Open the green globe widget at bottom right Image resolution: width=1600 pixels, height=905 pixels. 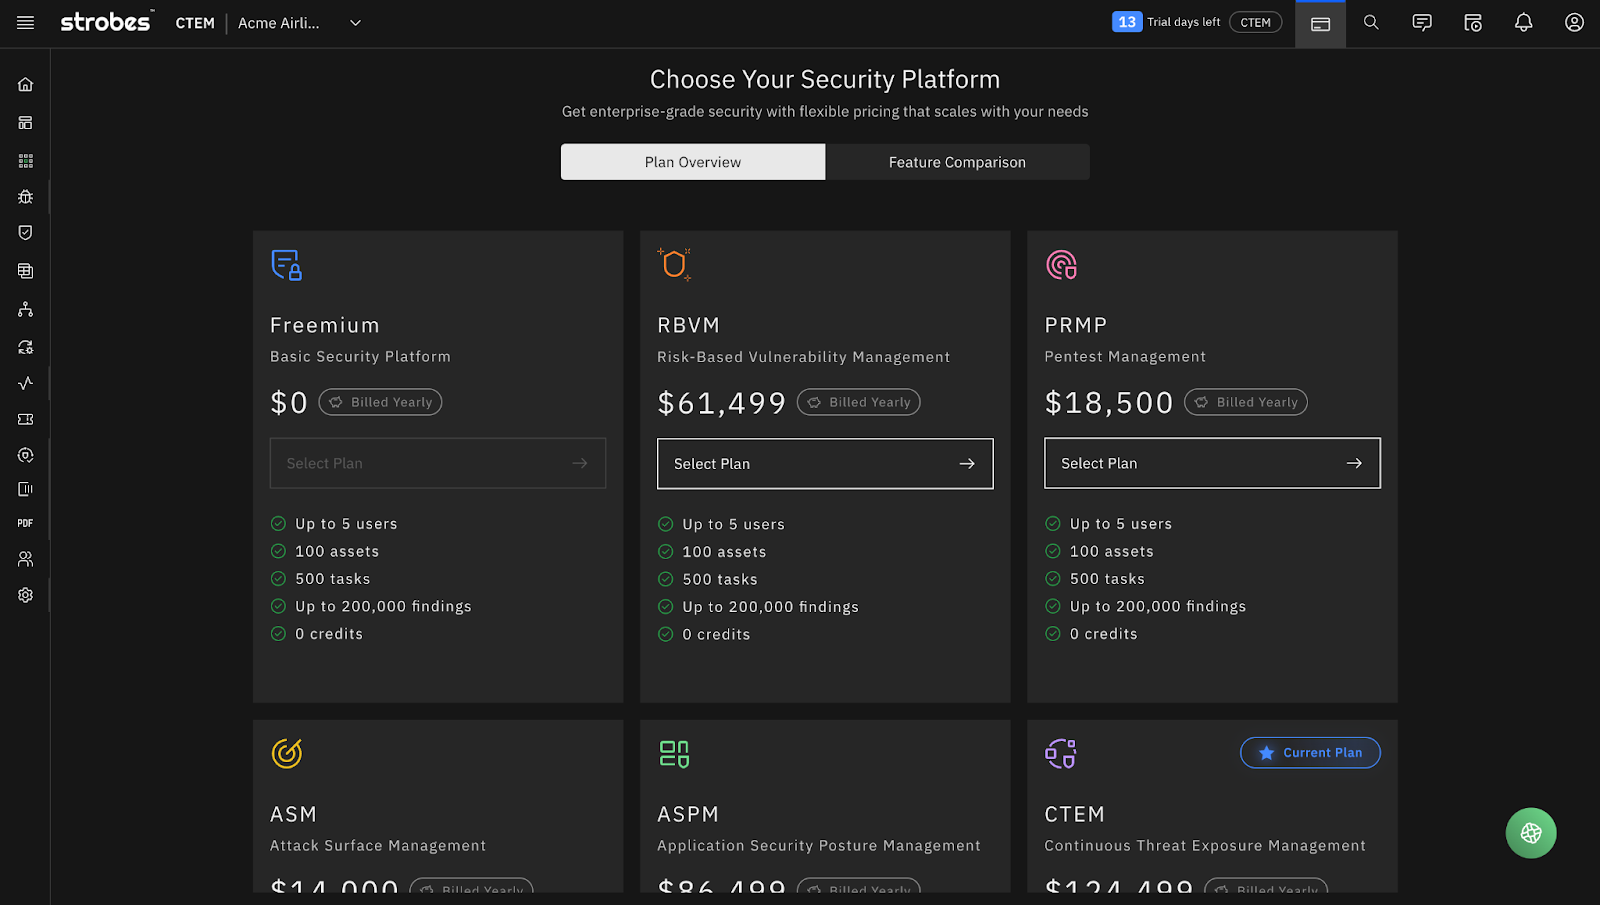tap(1530, 832)
